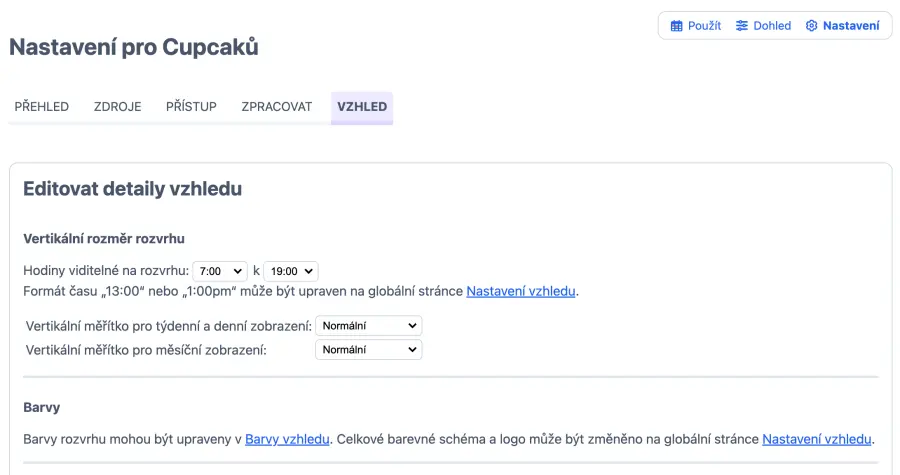The height and width of the screenshot is (475, 900).
Task: Open the 7:00 start hour dropdown
Action: (x=220, y=271)
